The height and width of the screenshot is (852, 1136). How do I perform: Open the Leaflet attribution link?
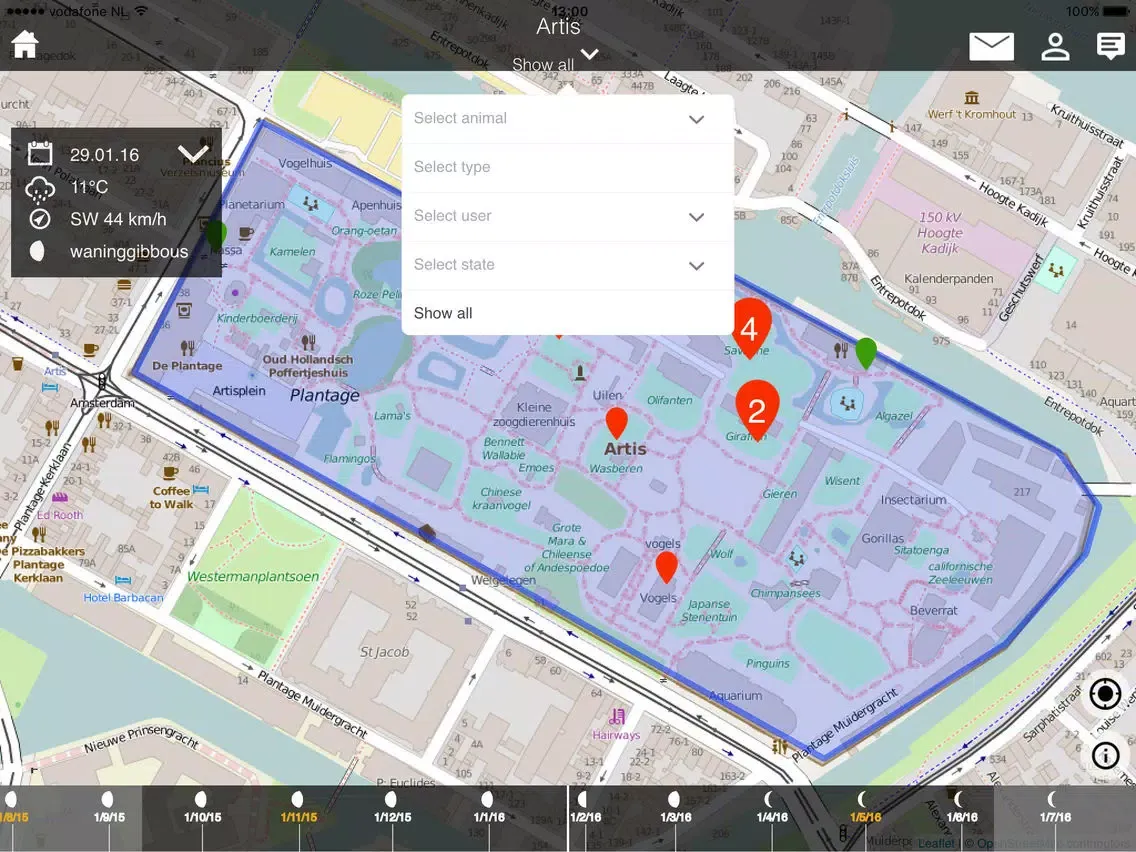936,843
